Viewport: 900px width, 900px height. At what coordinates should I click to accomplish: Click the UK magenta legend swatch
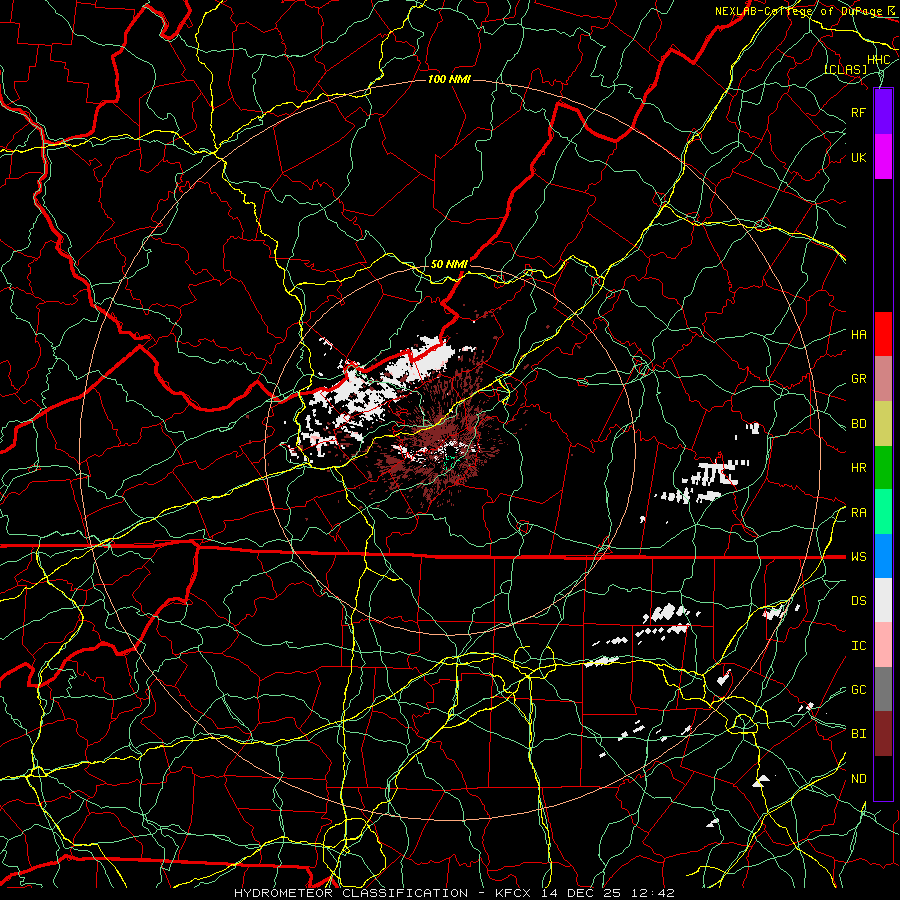click(x=883, y=157)
